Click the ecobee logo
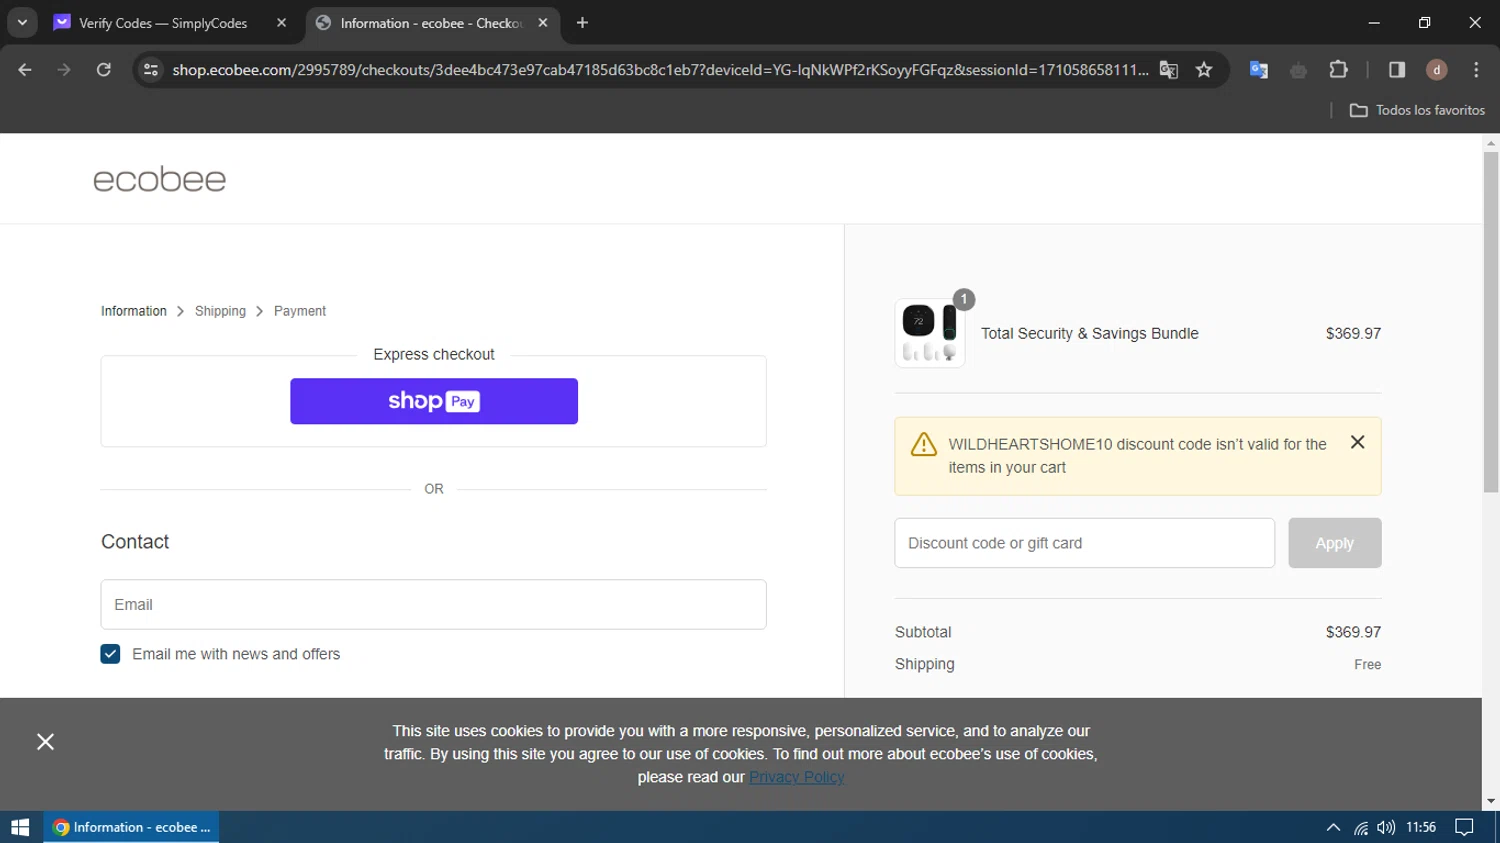The width and height of the screenshot is (1500, 843). click(160, 180)
